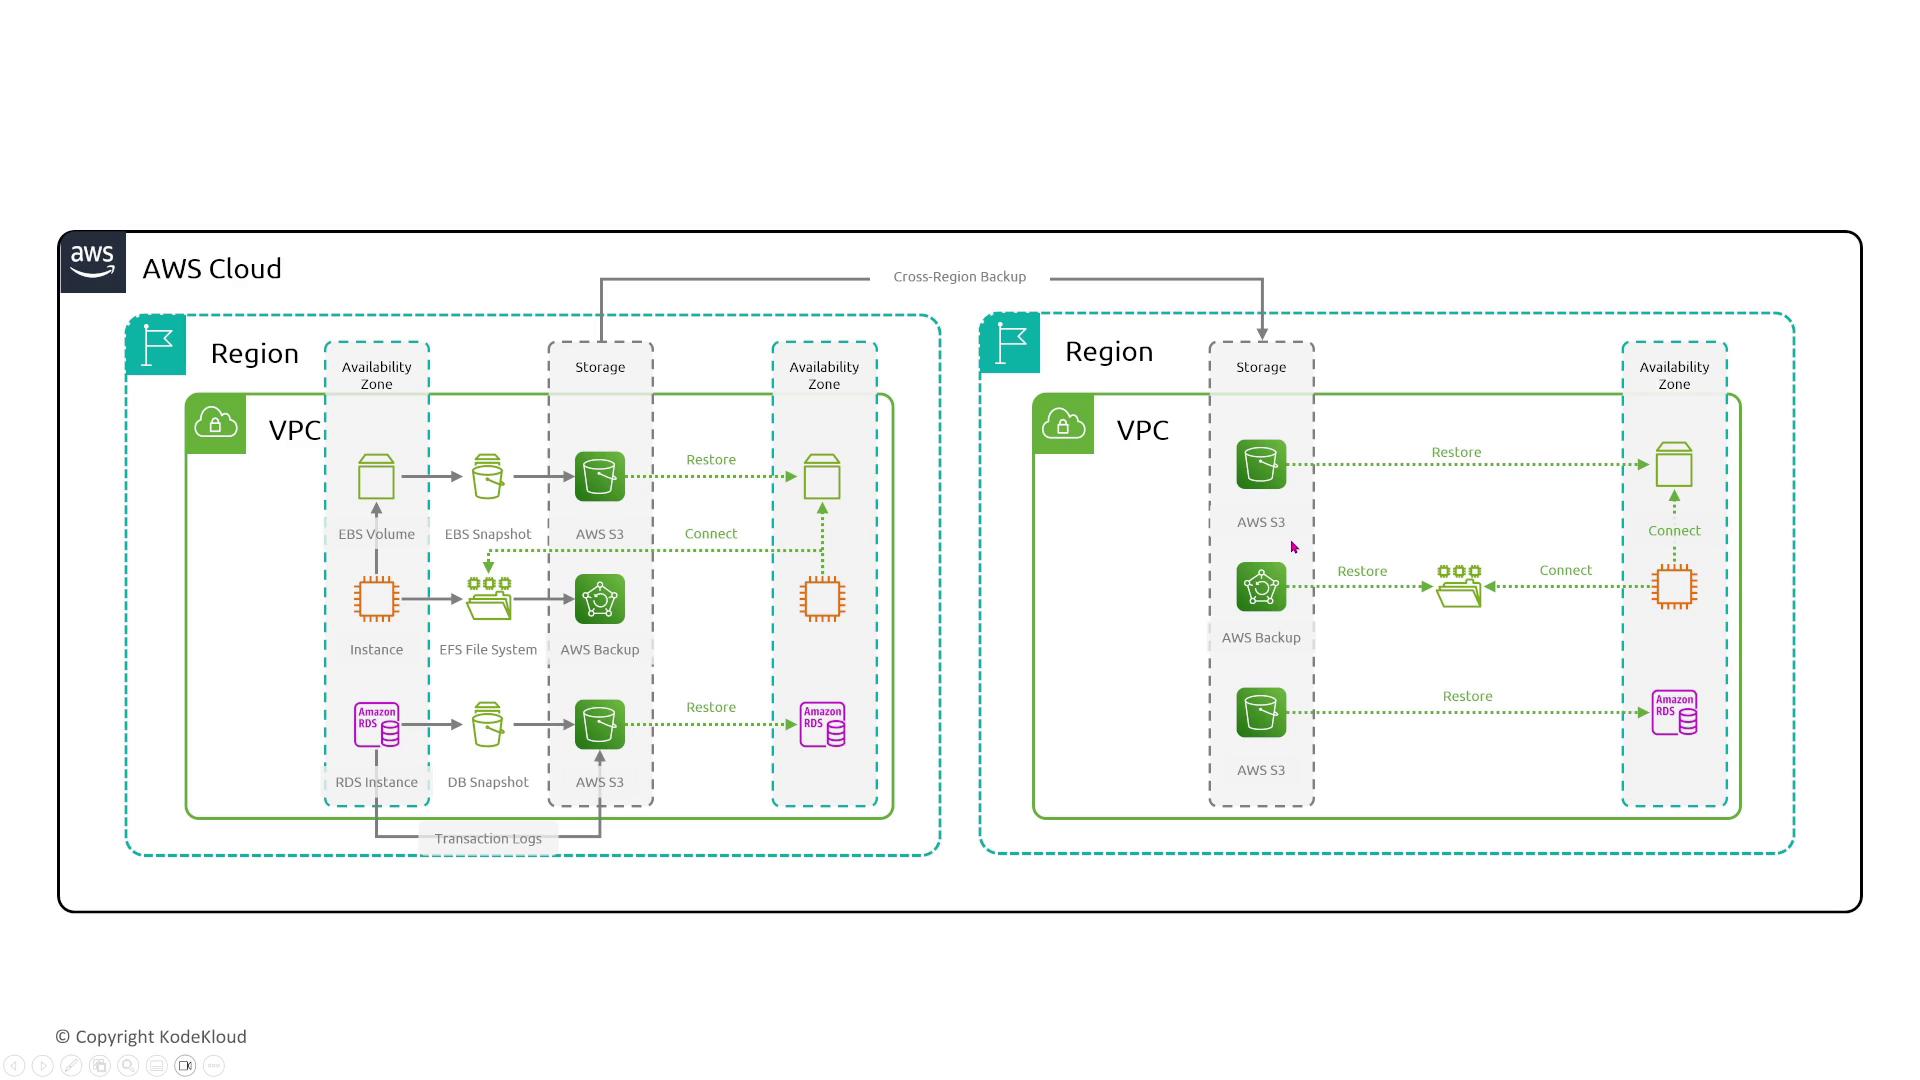1920x1080 pixels.
Task: Click the EC2 Instance chip icon above the Instance label
Action: coord(377,599)
